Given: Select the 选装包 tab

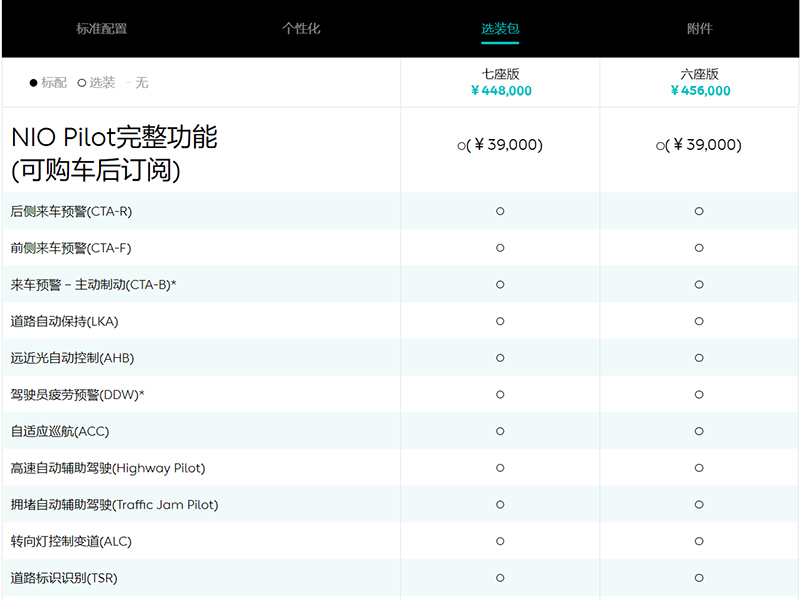Looking at the screenshot, I should (500, 29).
